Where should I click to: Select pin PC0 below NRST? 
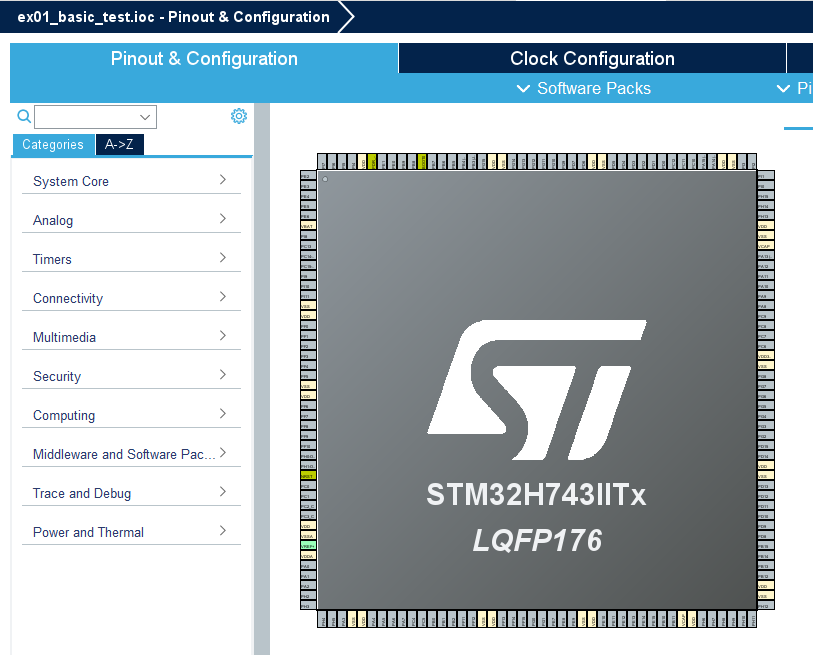308,486
